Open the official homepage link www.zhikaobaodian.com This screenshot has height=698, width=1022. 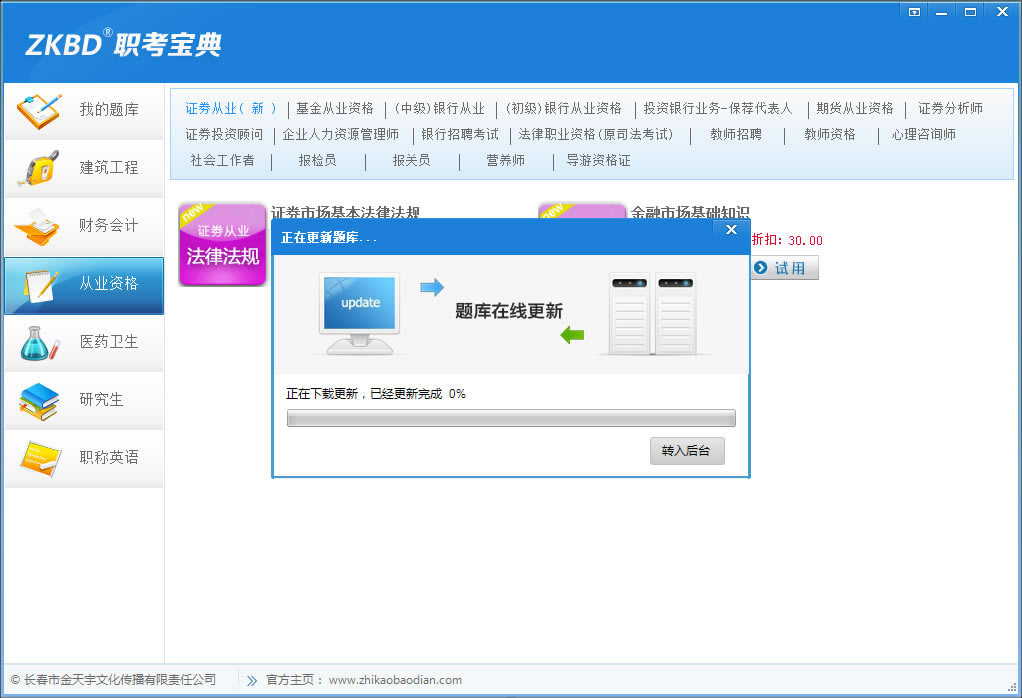(x=396, y=679)
